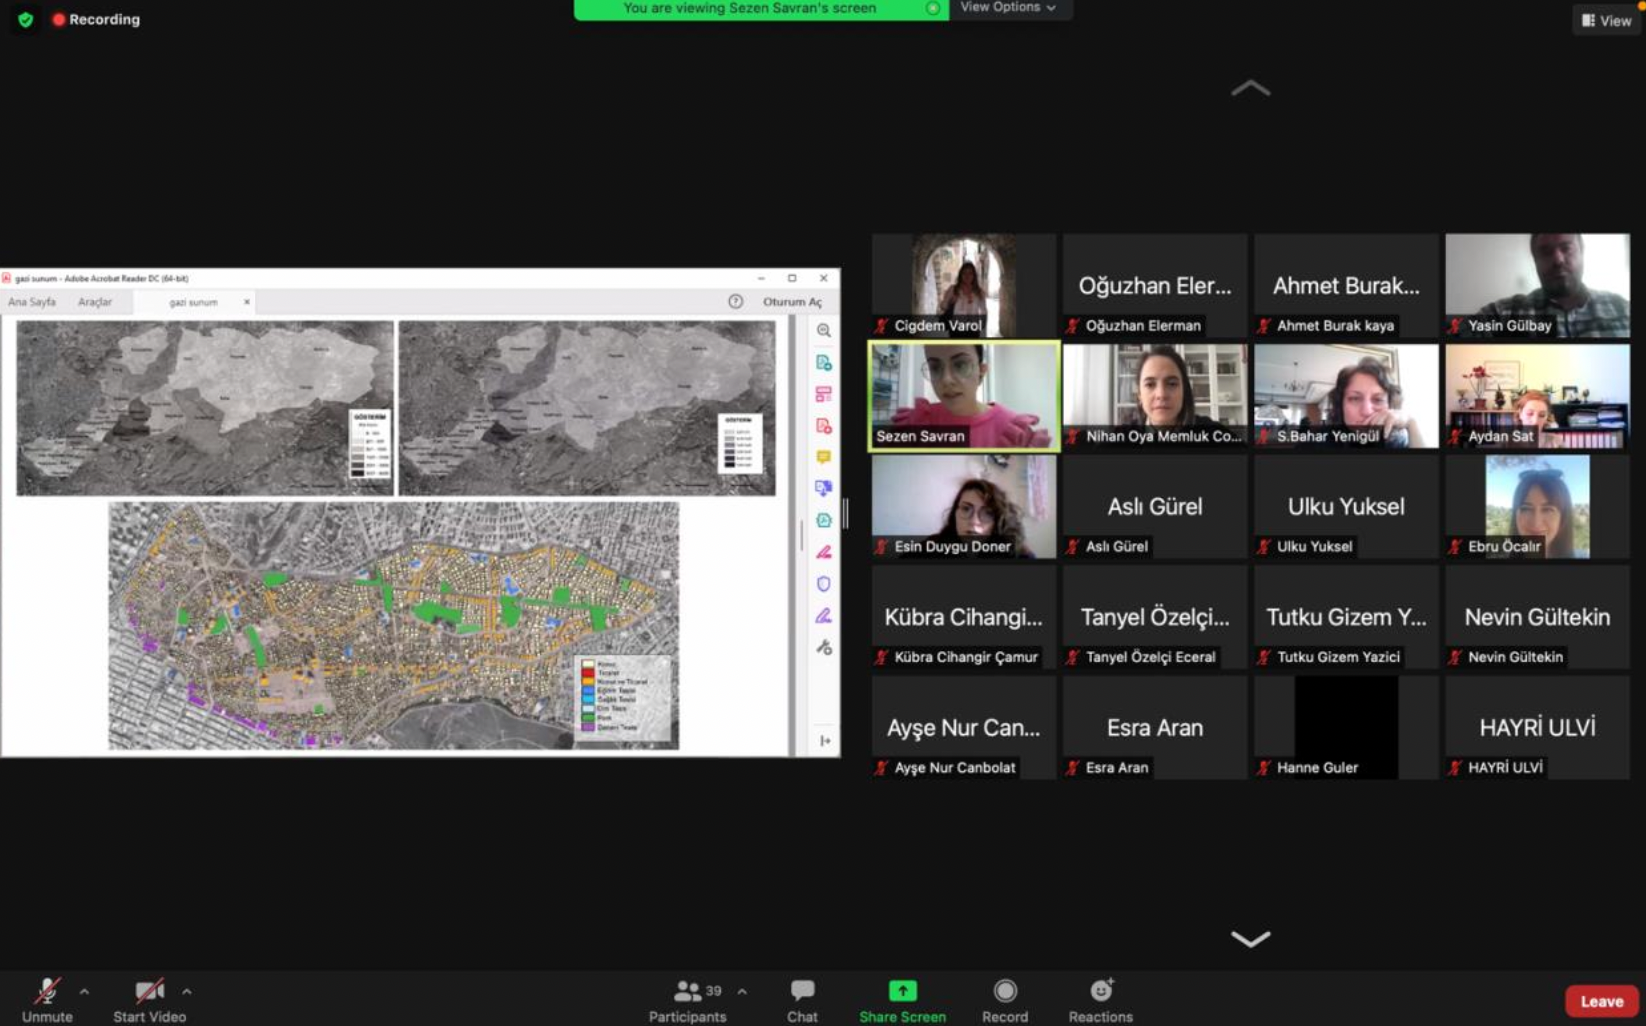This screenshot has height=1026, width=1646.
Task: Open the yellow Comment tool icon
Action: 824,457
